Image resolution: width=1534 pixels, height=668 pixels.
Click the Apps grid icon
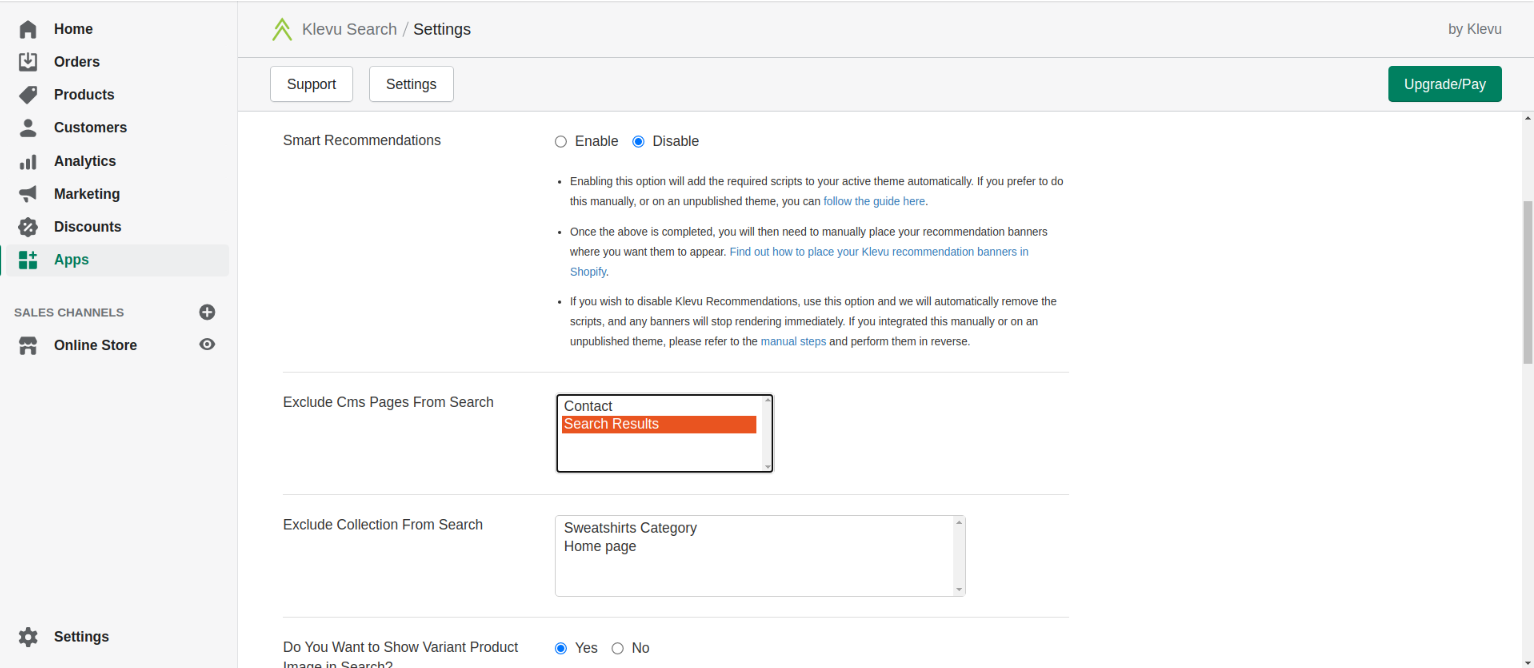coord(28,260)
